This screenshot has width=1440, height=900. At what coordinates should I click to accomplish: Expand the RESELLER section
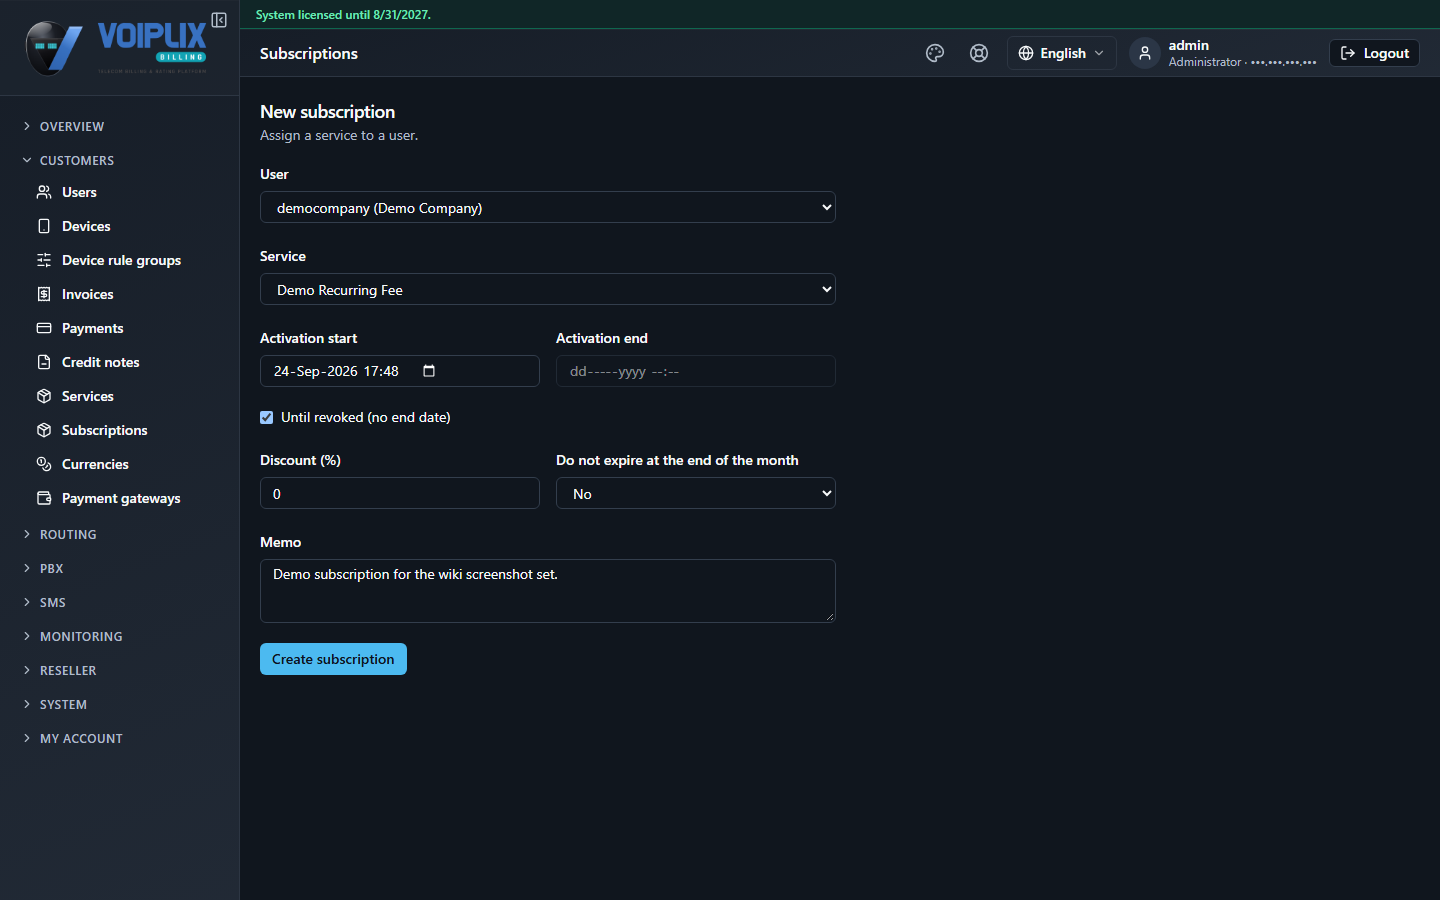60,670
